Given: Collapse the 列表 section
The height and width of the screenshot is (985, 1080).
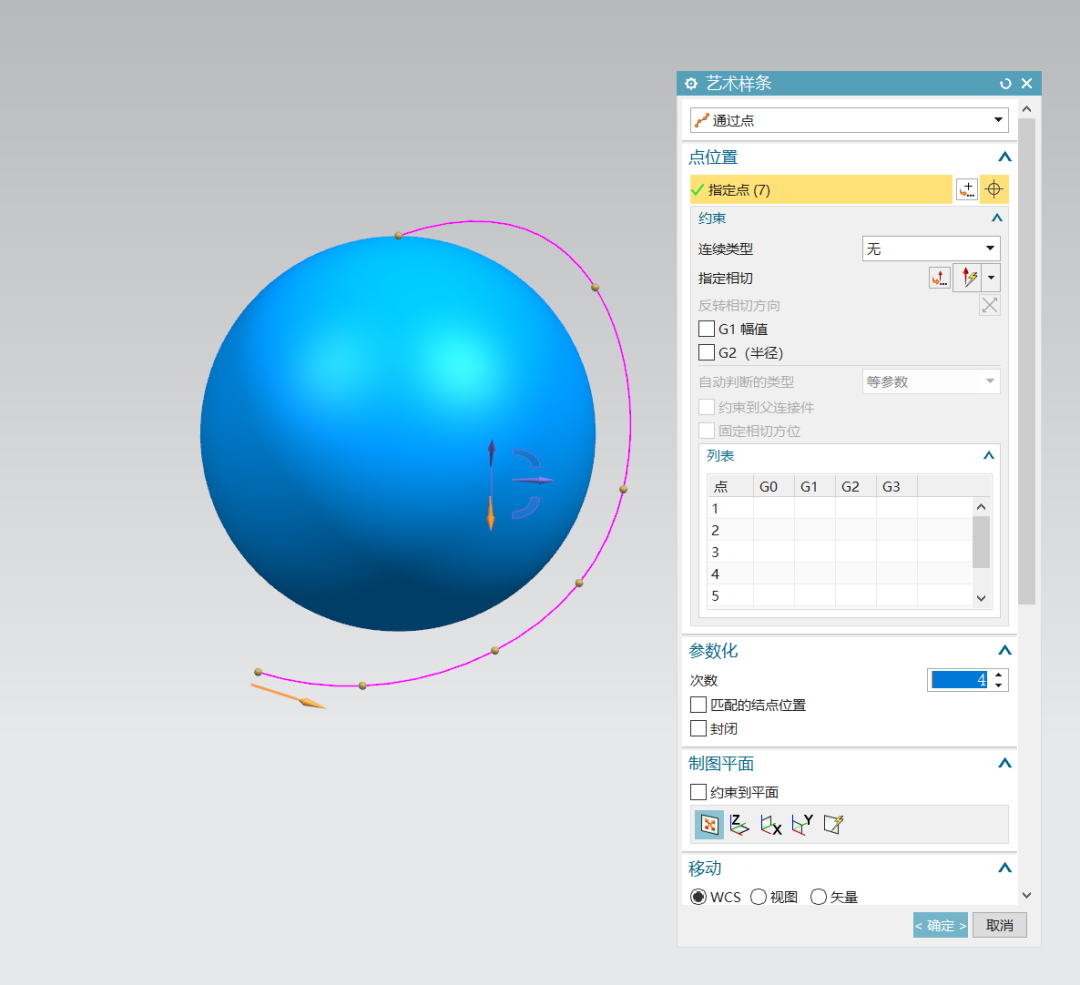Looking at the screenshot, I should [988, 455].
